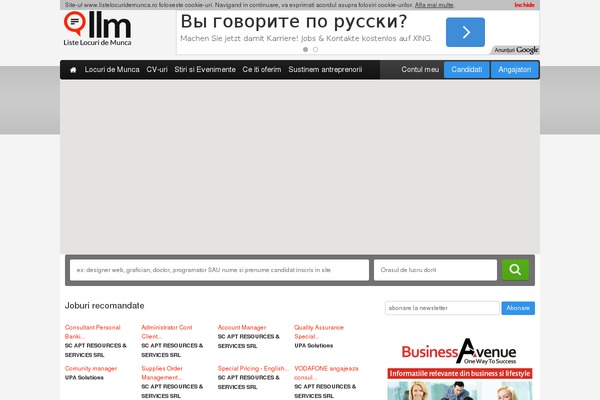
Task: Open the Locuri de Munca menu
Action: click(x=112, y=70)
